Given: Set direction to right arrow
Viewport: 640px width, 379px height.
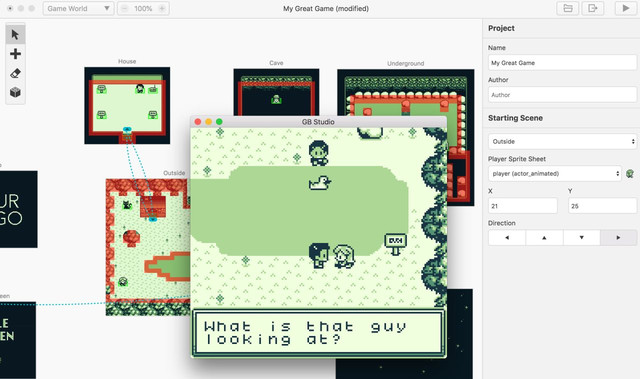Looking at the screenshot, I should click(618, 237).
